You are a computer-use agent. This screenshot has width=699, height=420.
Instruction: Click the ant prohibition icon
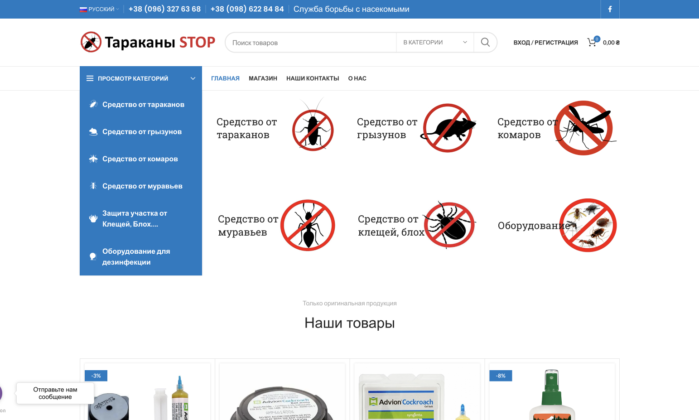point(307,224)
